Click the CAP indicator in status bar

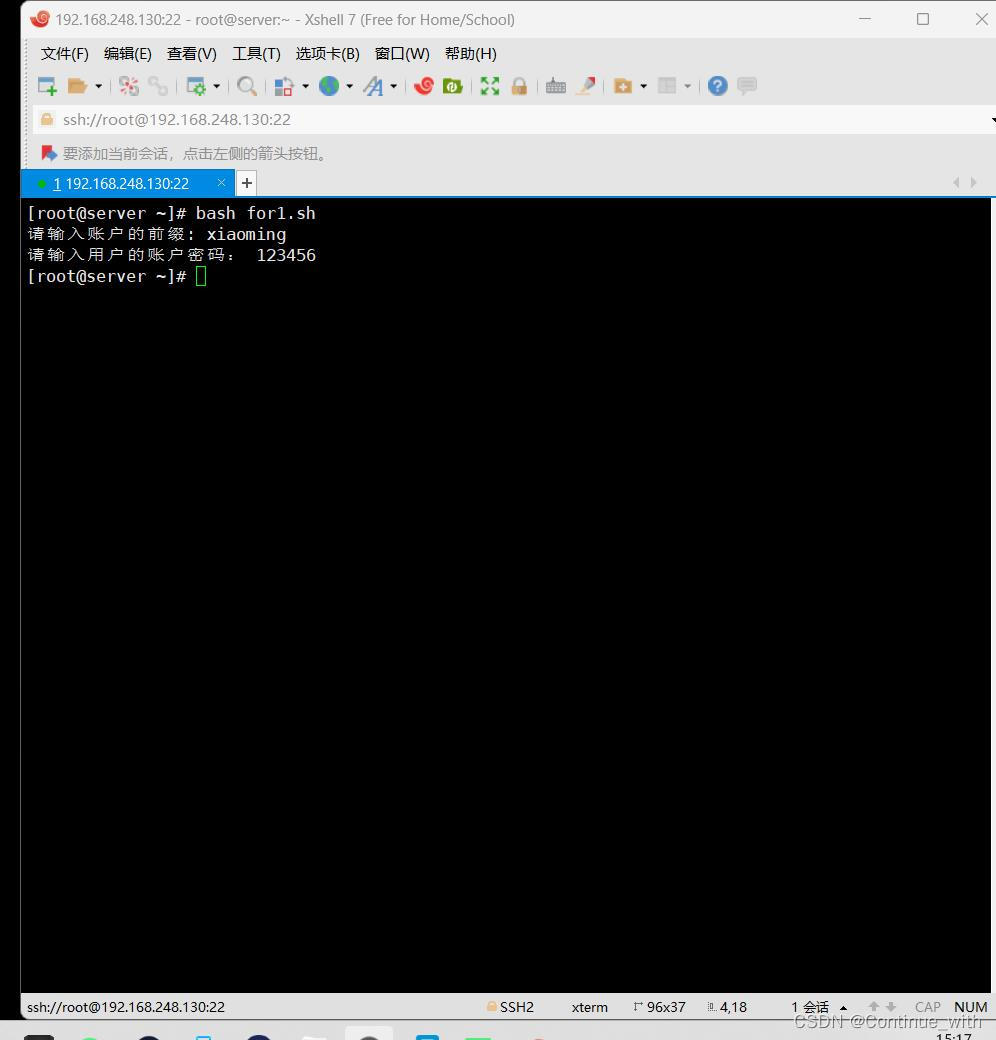click(x=928, y=1007)
